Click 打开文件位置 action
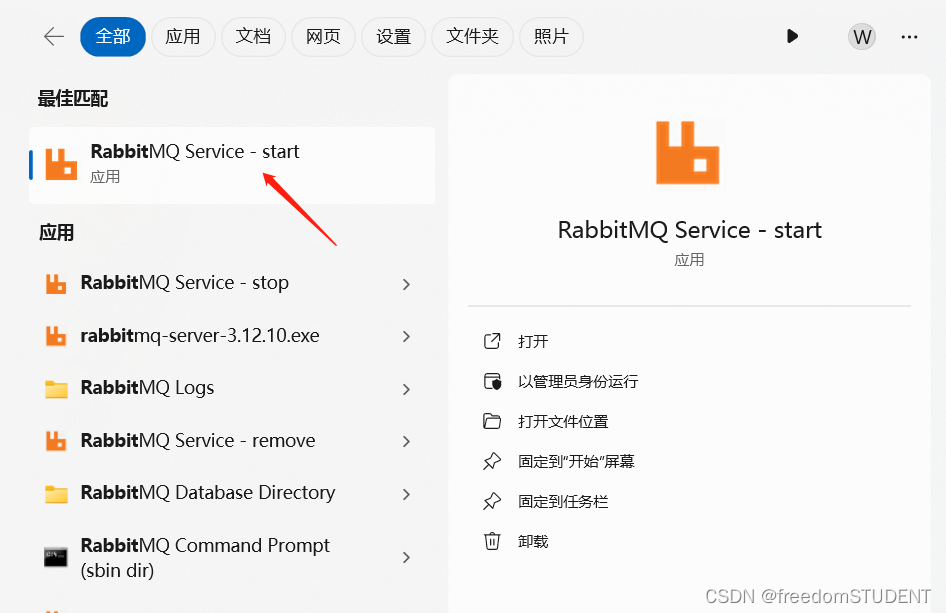 [x=563, y=422]
